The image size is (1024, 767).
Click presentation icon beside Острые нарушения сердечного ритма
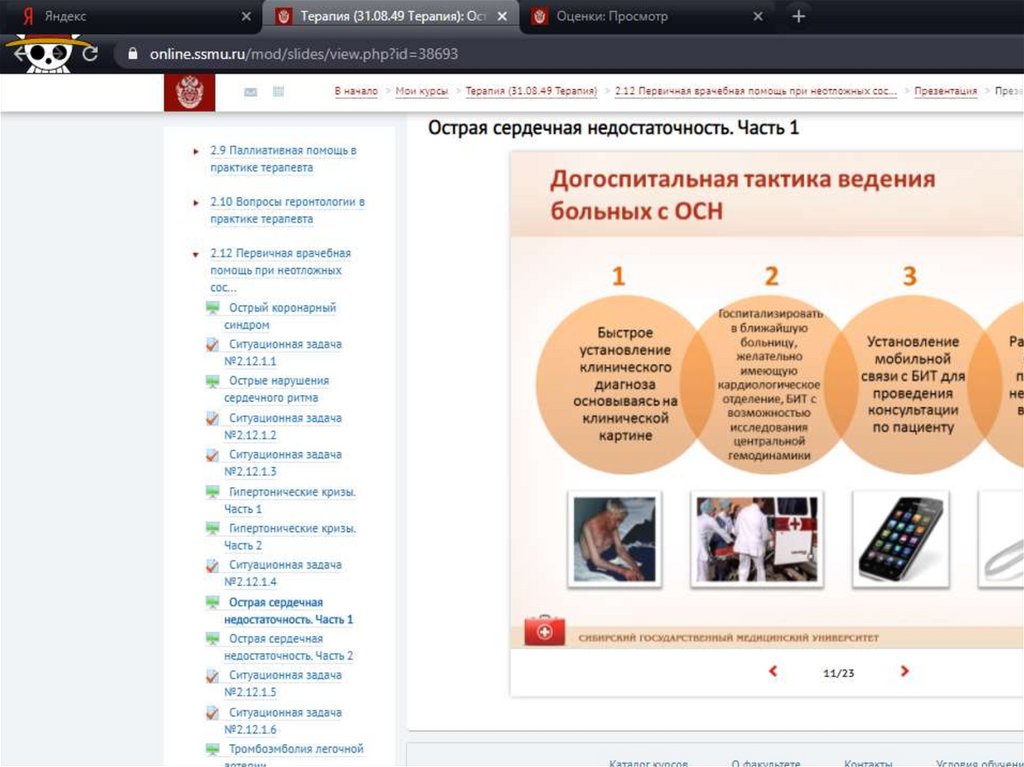pyautogui.click(x=213, y=381)
